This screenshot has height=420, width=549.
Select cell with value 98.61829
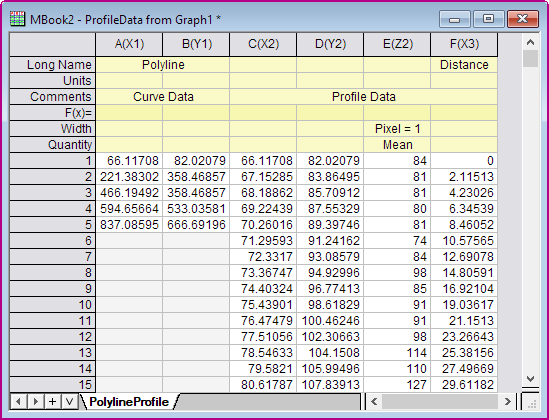coord(330,305)
